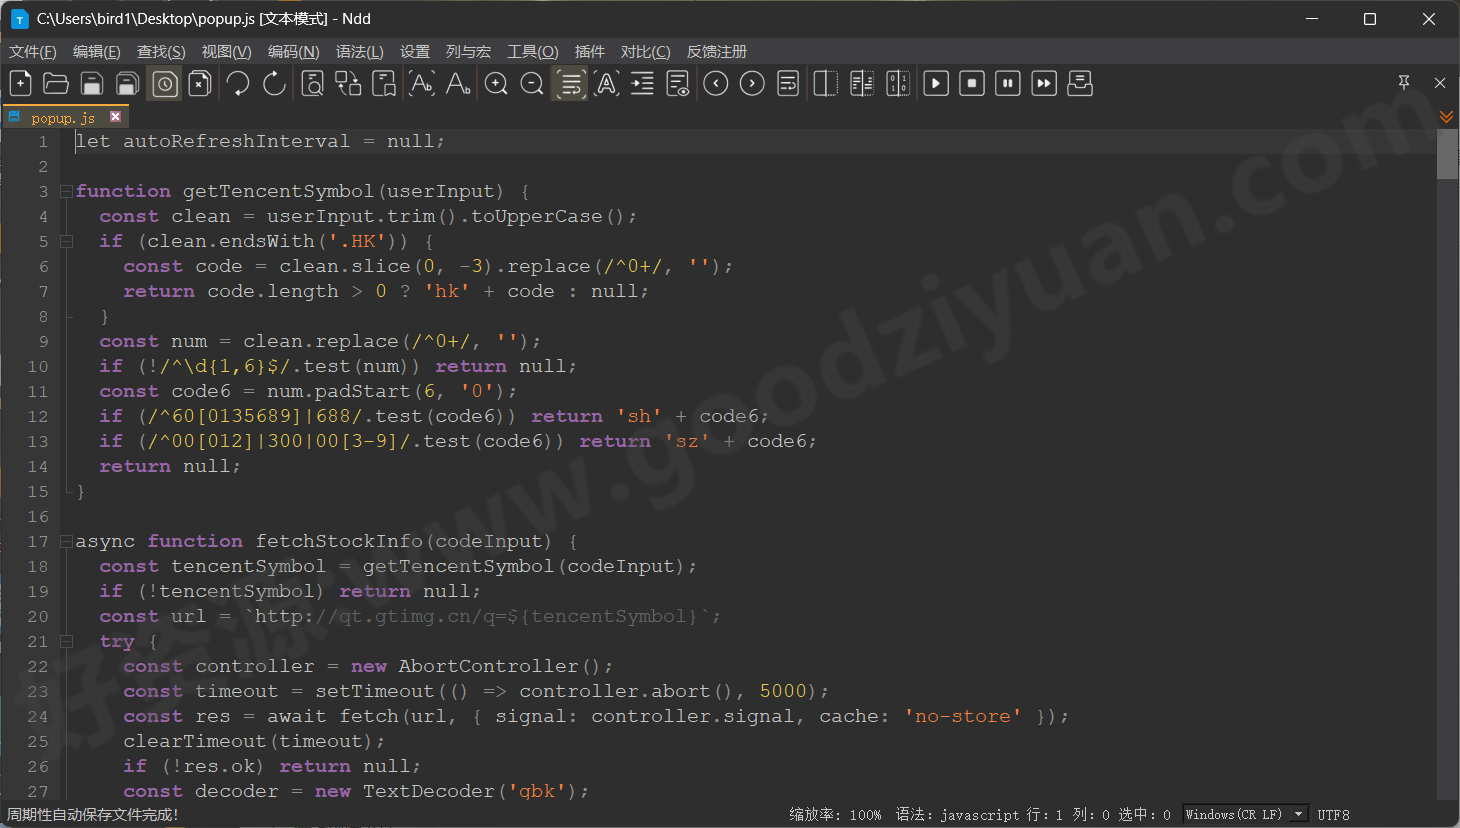Open the Find-in-file icon
This screenshot has height=828, width=1460.
tap(311, 83)
